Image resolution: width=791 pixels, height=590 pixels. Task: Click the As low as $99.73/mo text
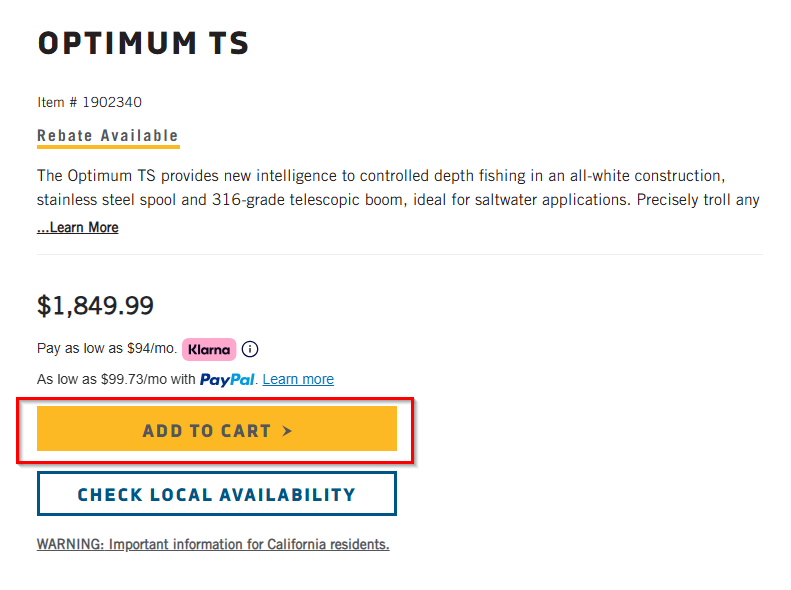[x=116, y=379]
